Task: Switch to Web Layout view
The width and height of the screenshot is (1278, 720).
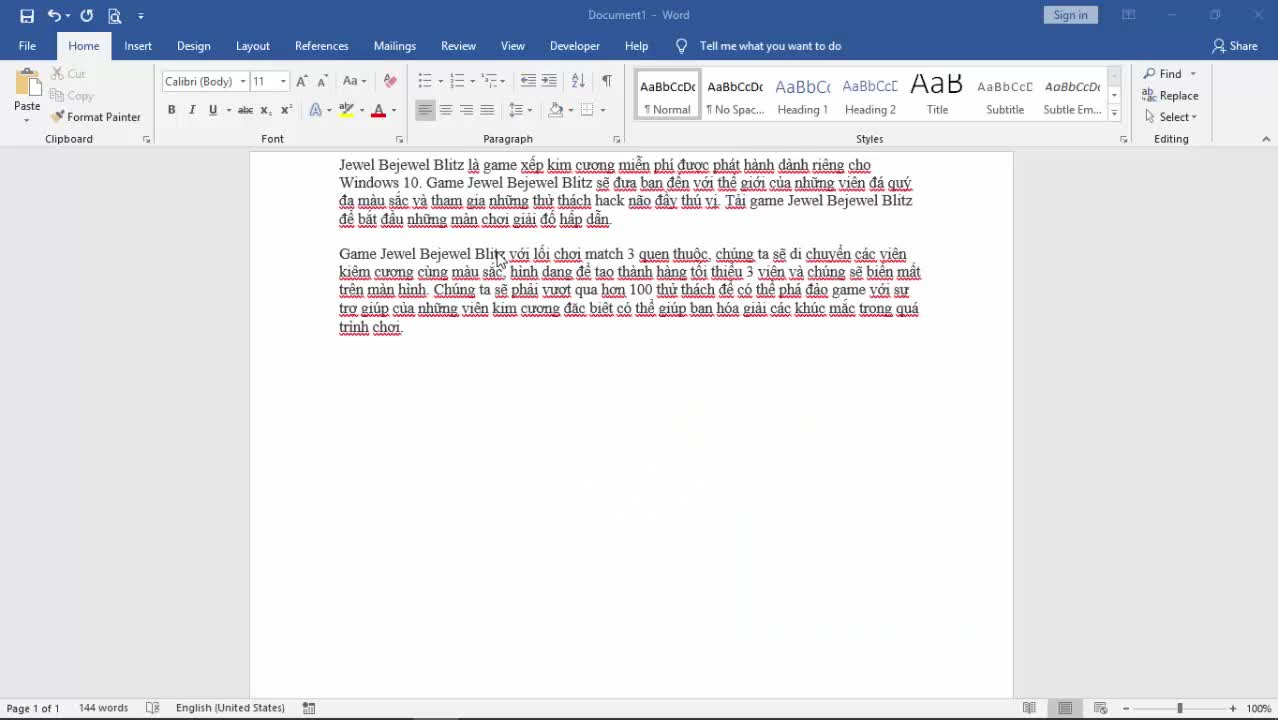Action: pos(1101,708)
